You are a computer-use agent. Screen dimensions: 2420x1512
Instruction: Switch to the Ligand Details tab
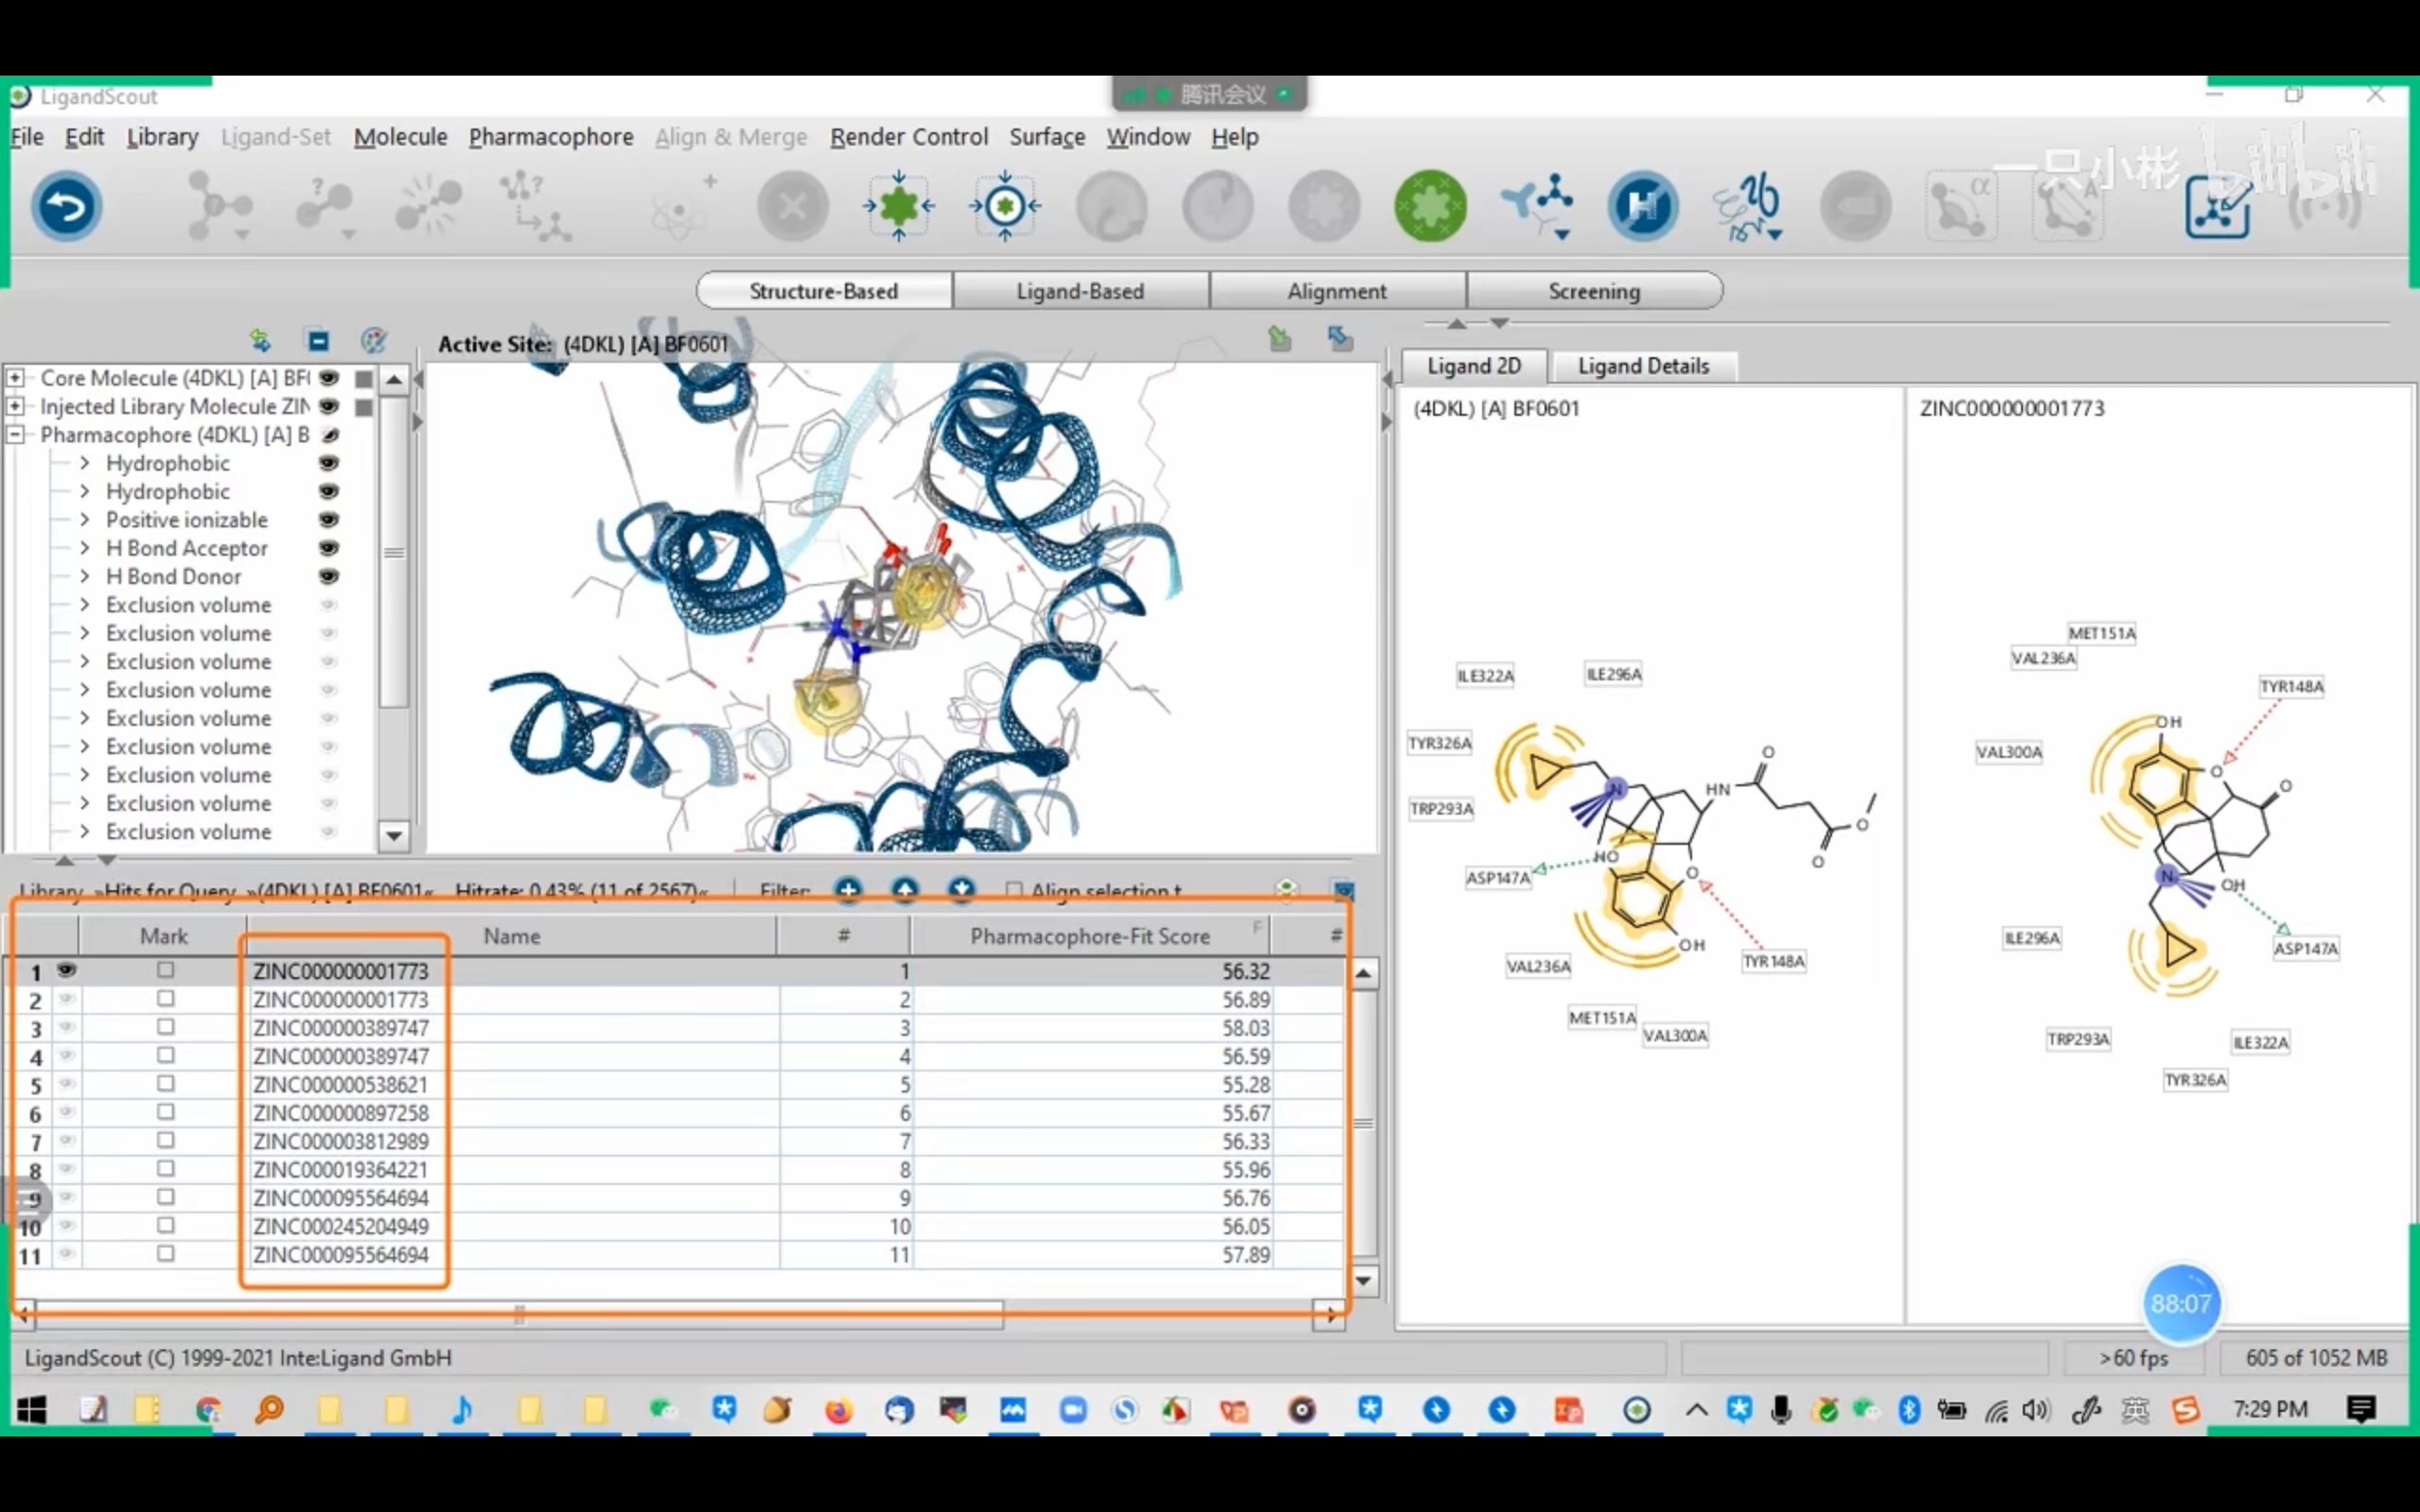point(1643,366)
